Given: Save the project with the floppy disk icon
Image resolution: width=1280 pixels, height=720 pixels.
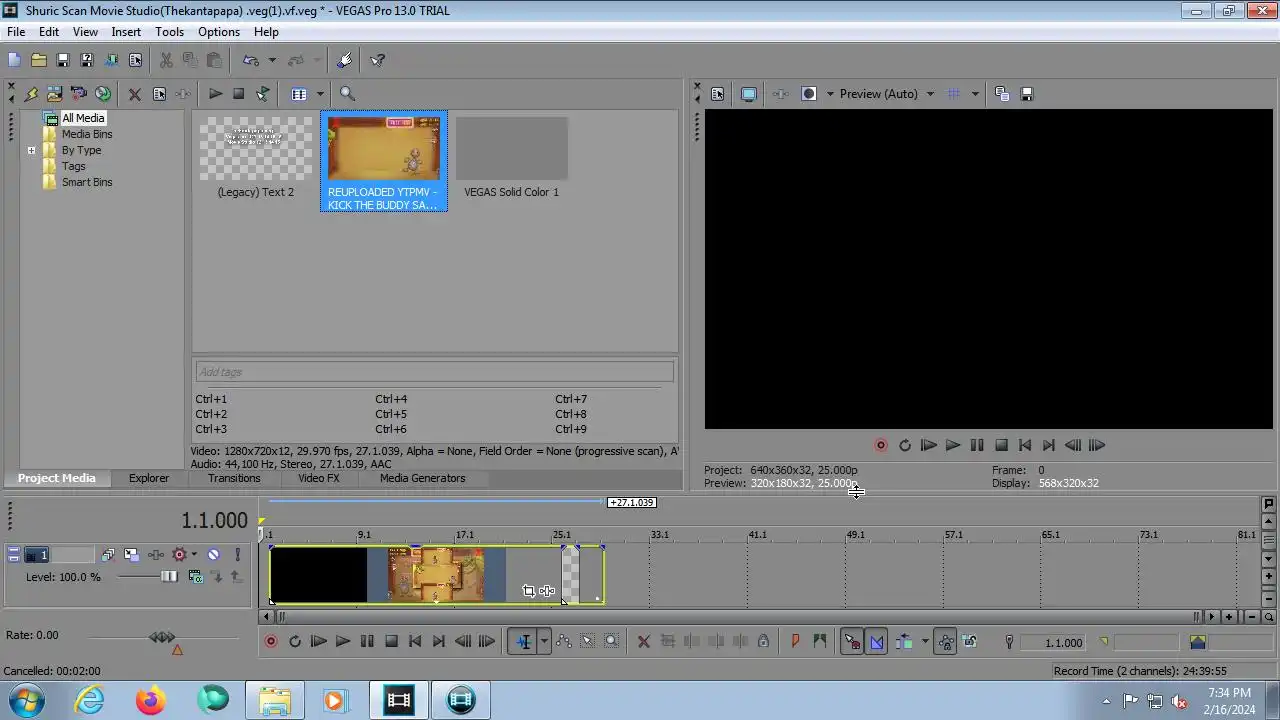Looking at the screenshot, I should 62,60.
